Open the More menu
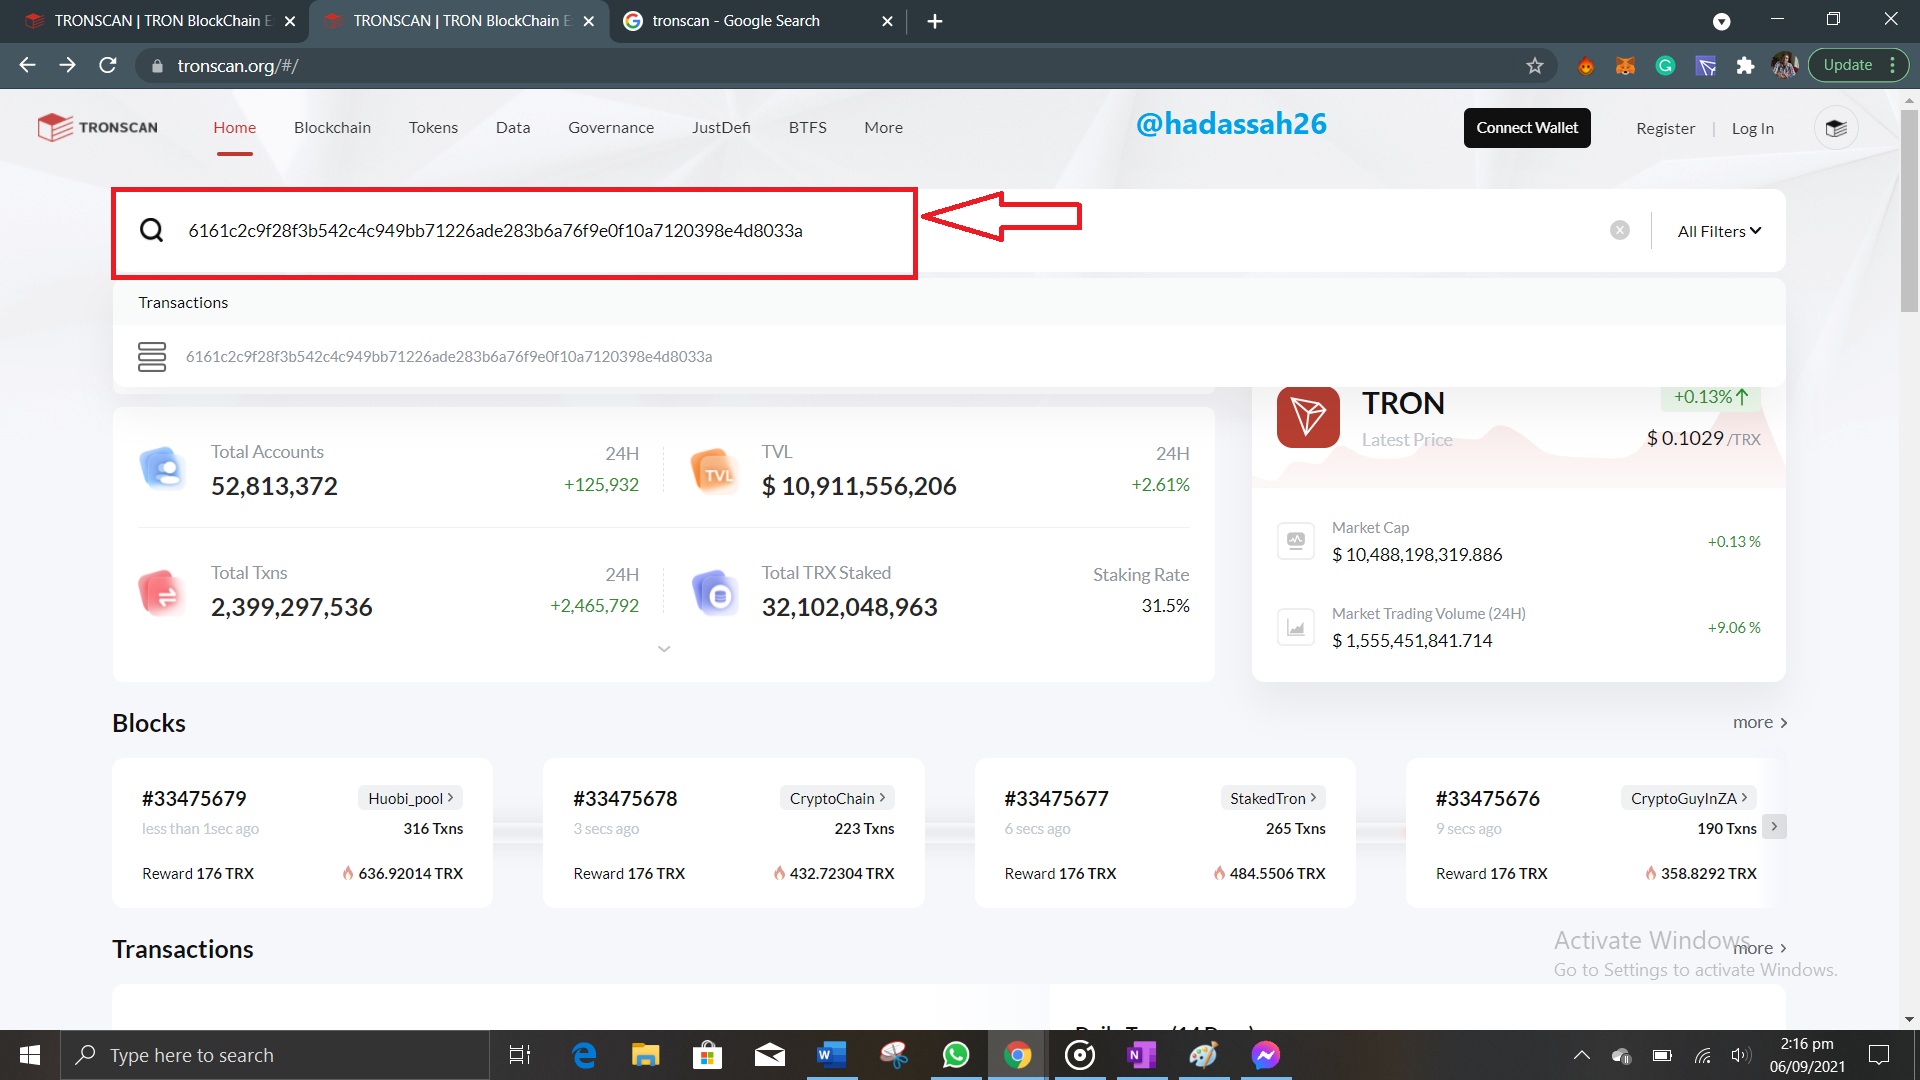 (883, 128)
